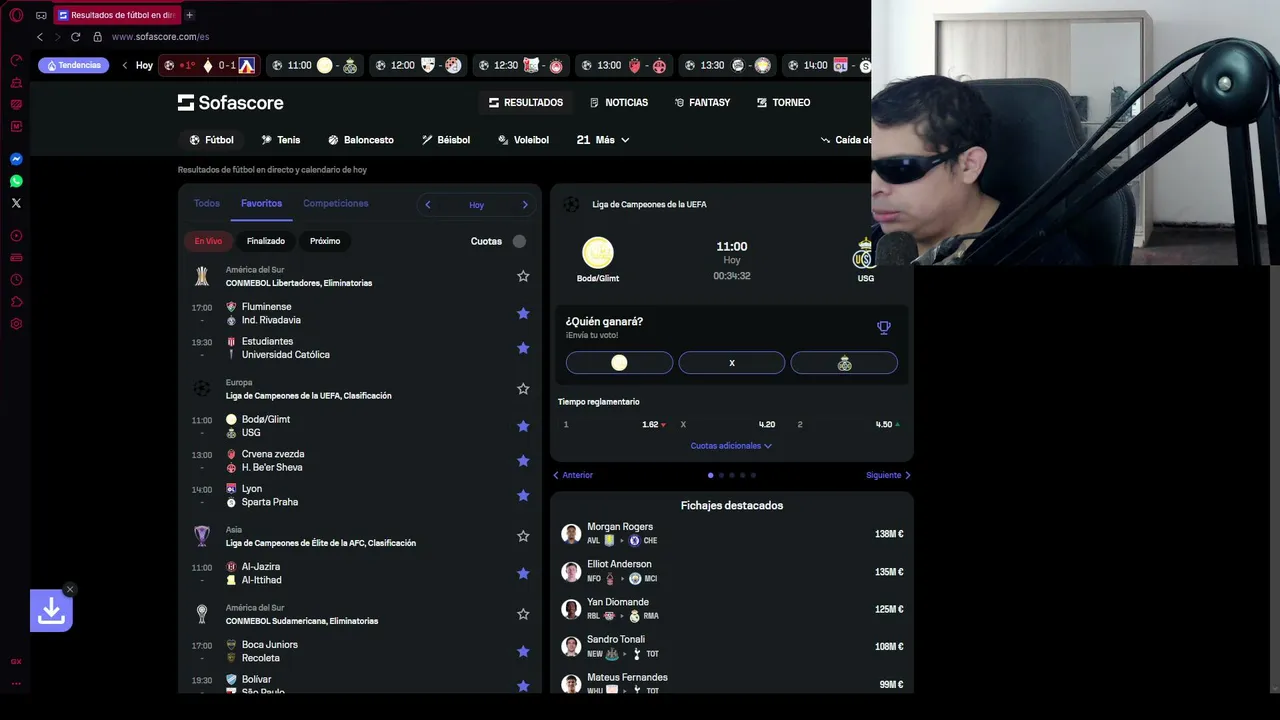Screen dimensions: 1280x720
Task: Unfavorite the Boca Juniors vs Recoleta match
Action: click(523, 651)
